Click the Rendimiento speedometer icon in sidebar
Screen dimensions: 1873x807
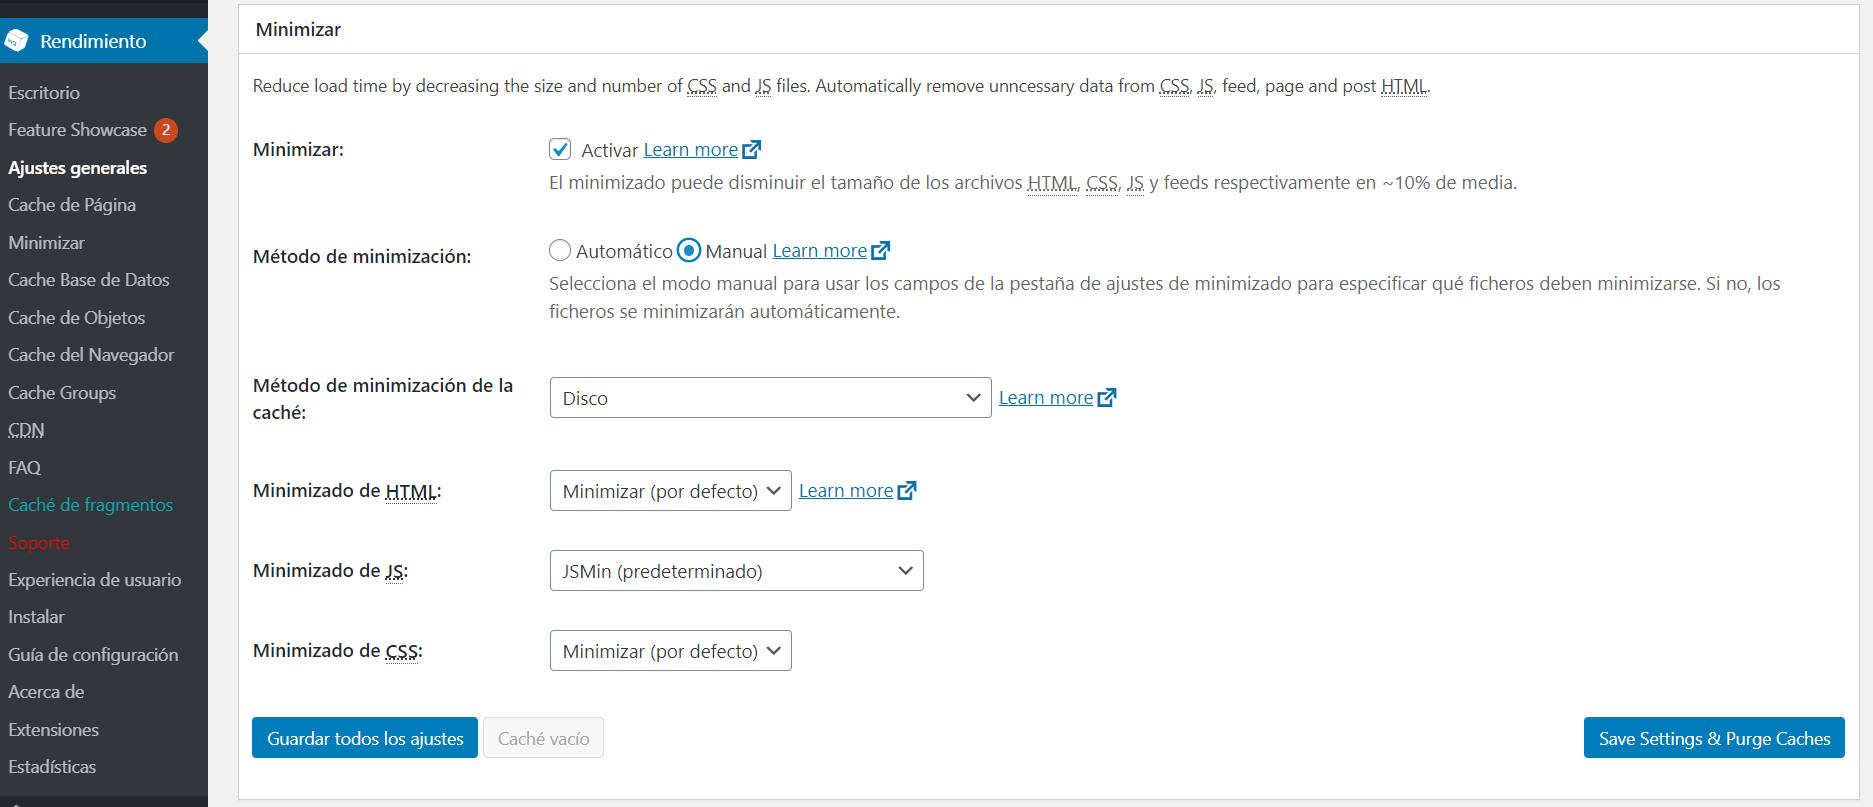(x=17, y=41)
